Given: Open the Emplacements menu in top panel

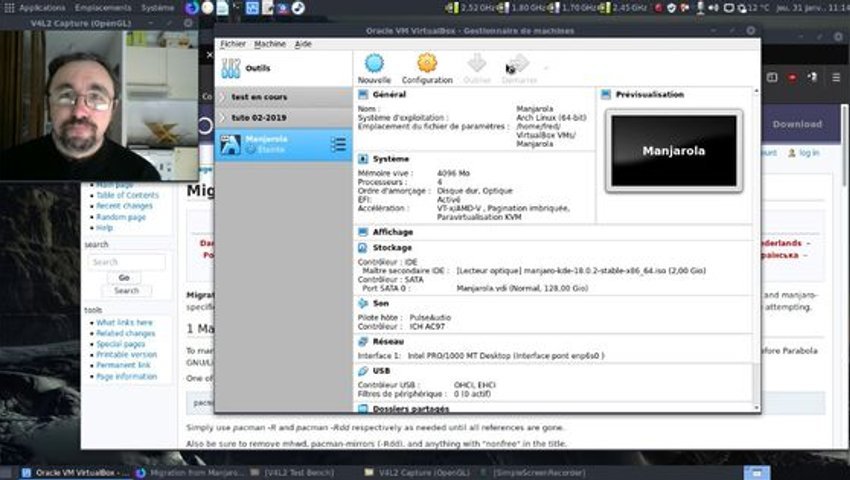Looking at the screenshot, I should coord(103,8).
